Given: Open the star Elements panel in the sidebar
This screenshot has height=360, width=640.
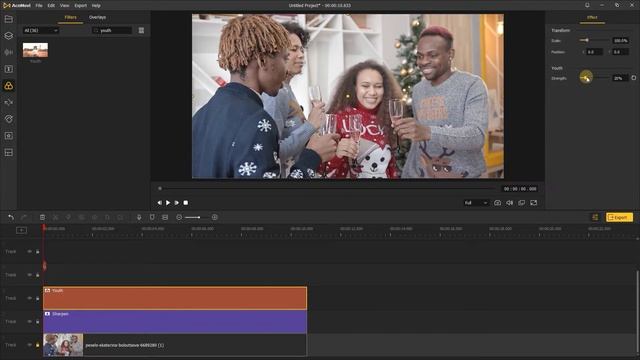Looking at the screenshot, I should (9, 136).
